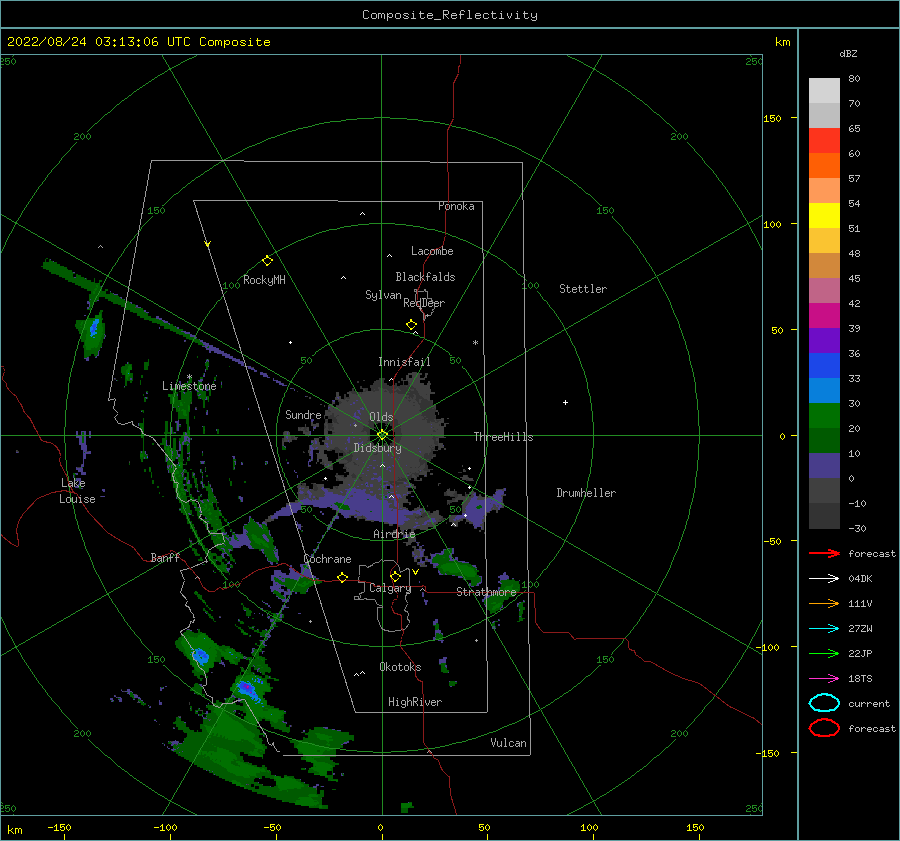
Task: Select light gray swatch between 80 and 70 dBZ
Action: (x=824, y=91)
